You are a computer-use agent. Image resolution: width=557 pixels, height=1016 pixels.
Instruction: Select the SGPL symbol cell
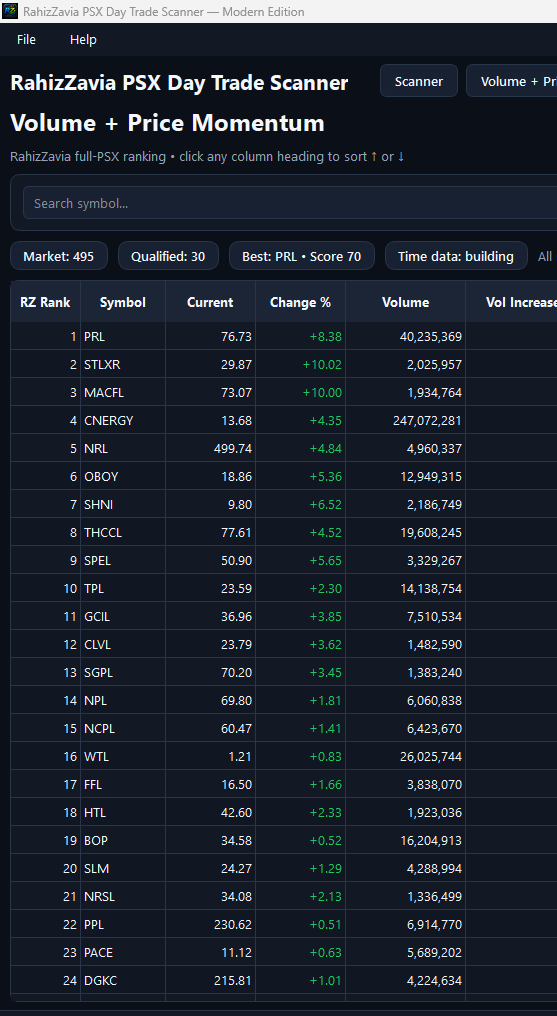pos(122,673)
